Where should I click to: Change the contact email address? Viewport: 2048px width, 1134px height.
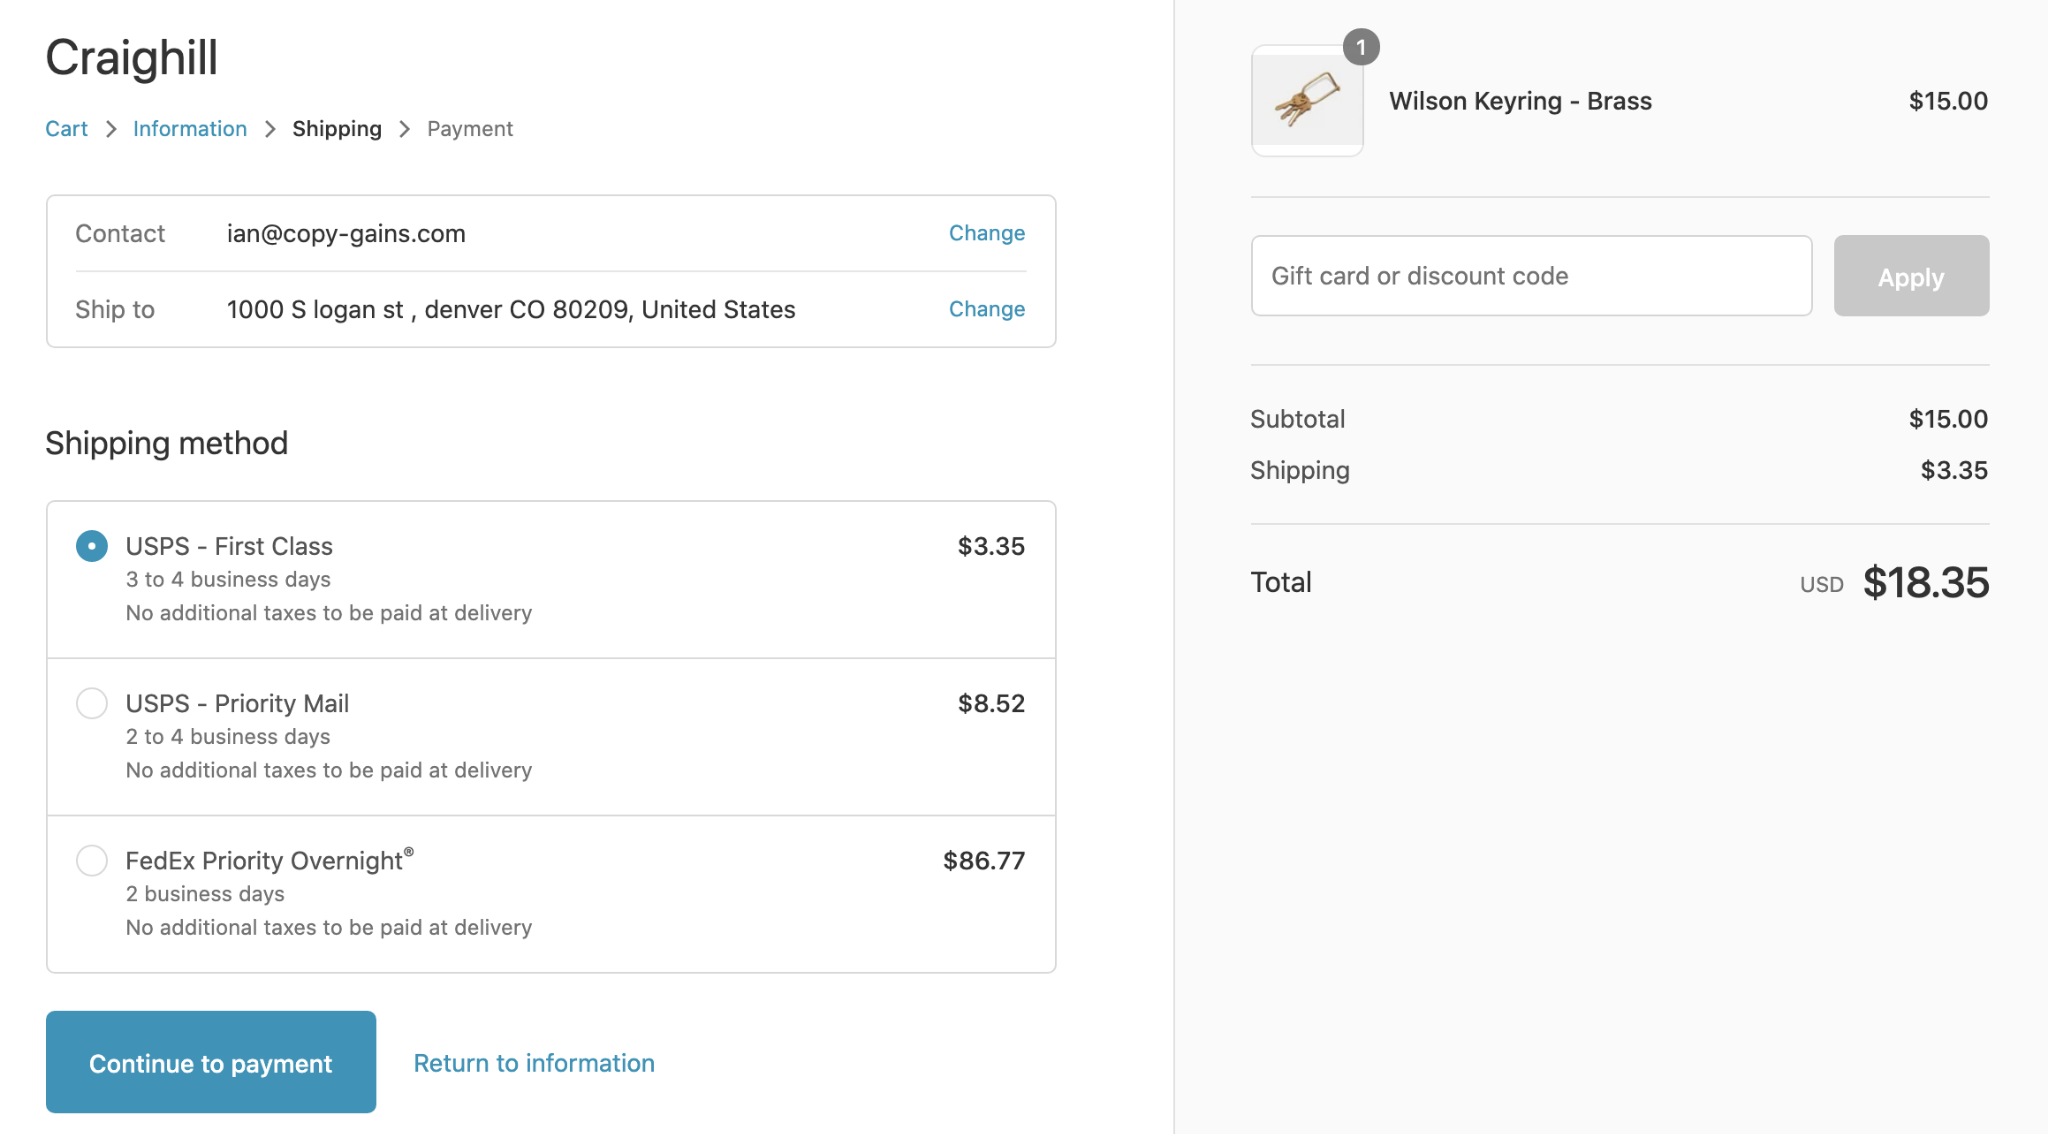(986, 233)
